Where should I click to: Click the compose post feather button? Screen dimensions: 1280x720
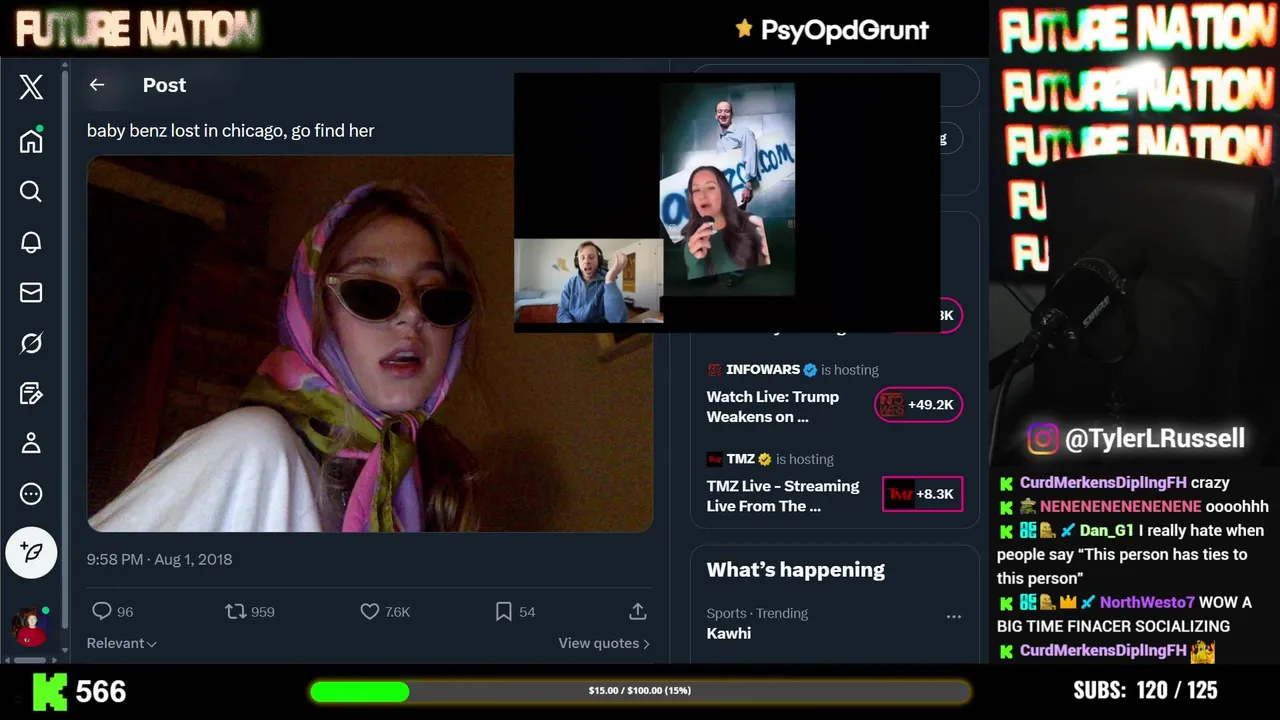tap(31, 552)
